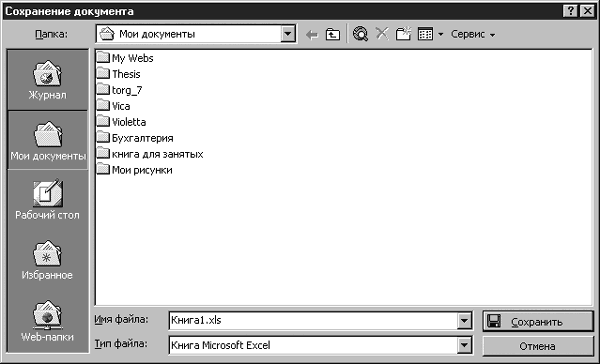Close the Сохранение документа dialog
The width and height of the screenshot is (600, 364).
pyautogui.click(x=587, y=11)
